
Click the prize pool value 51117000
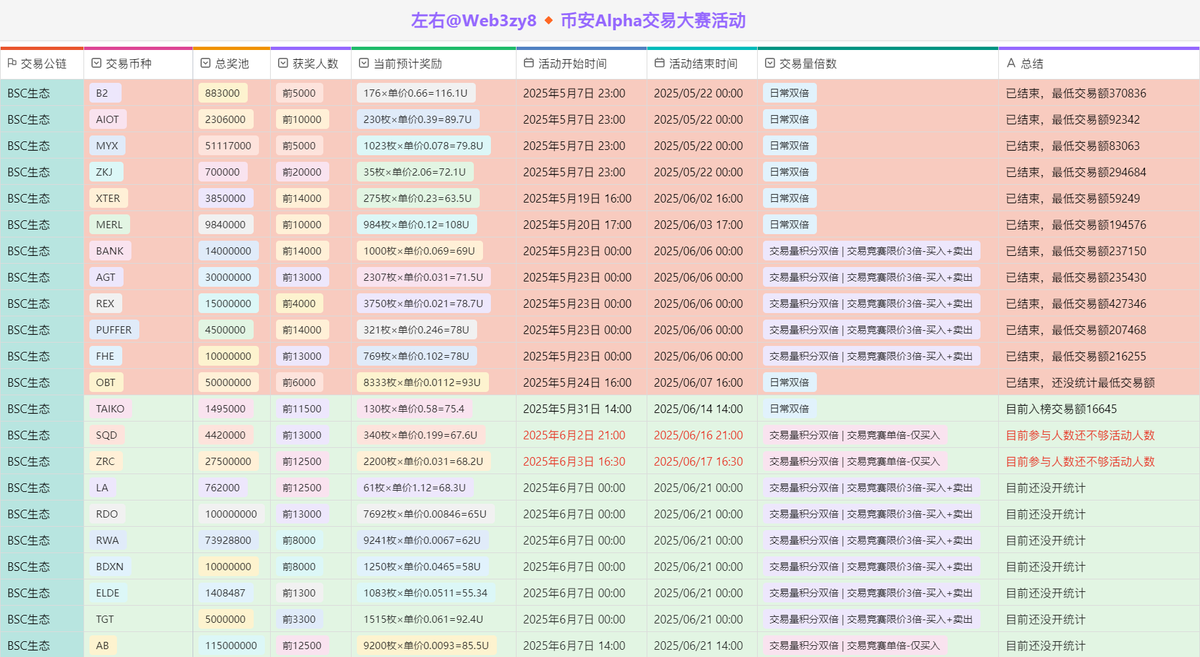[x=228, y=145]
